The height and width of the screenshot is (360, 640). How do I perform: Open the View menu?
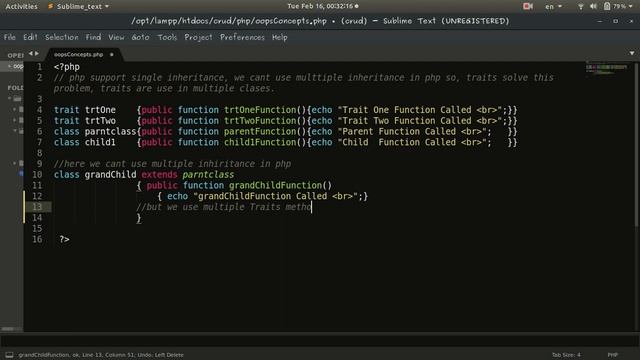pos(116,37)
